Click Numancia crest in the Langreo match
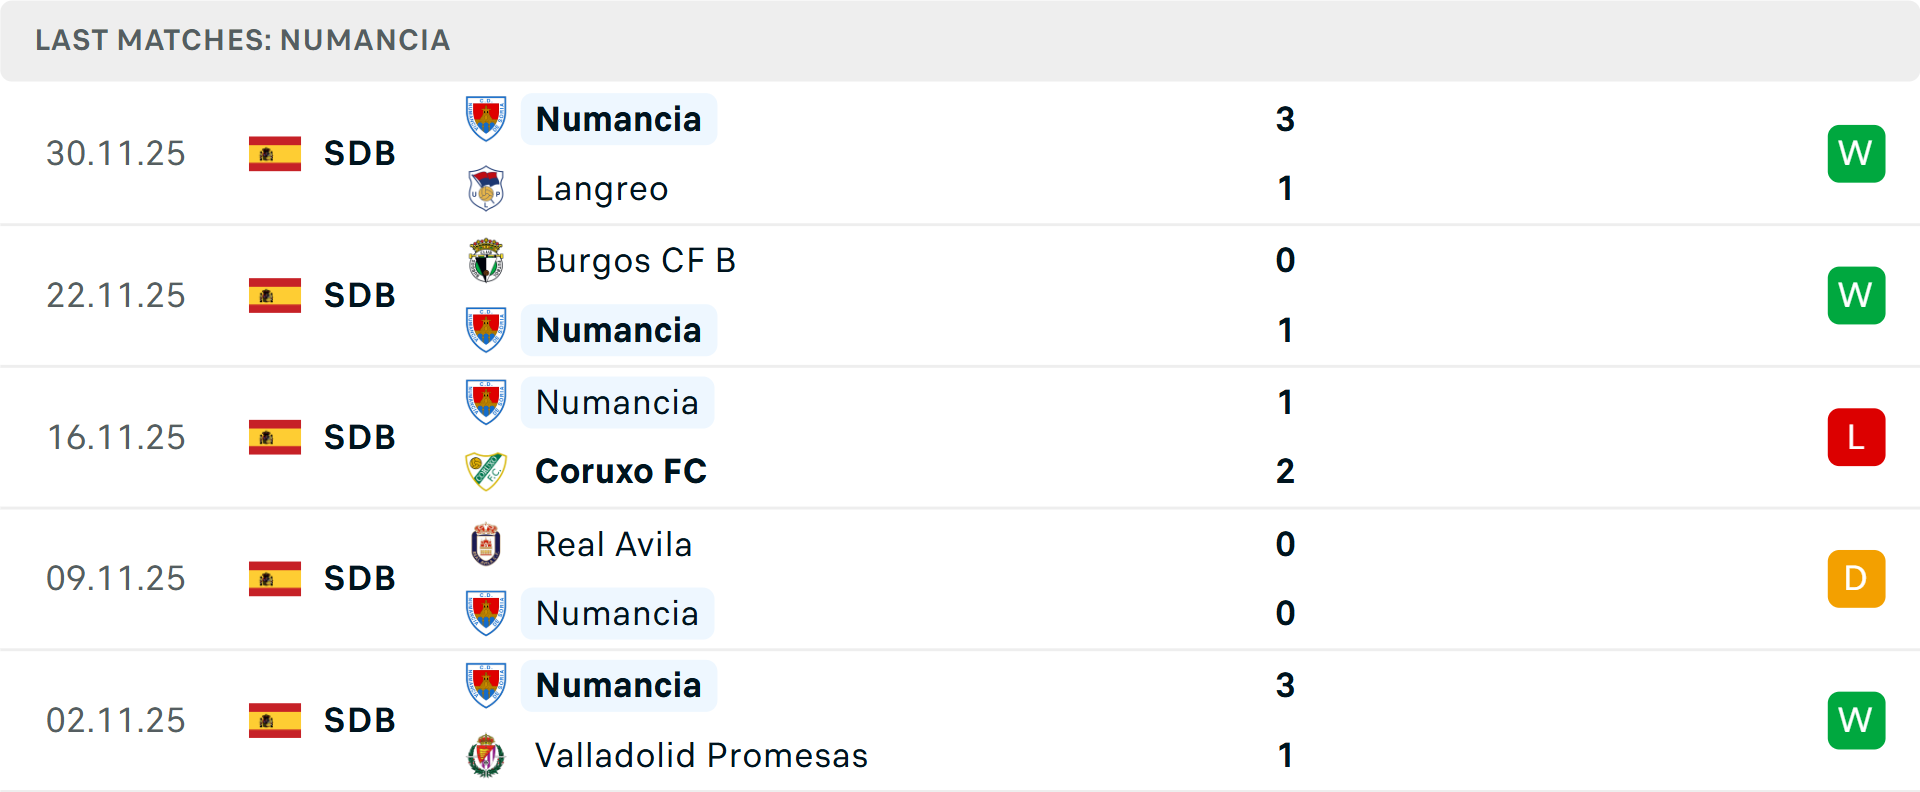Screen dimensions: 1920x792 click(486, 119)
